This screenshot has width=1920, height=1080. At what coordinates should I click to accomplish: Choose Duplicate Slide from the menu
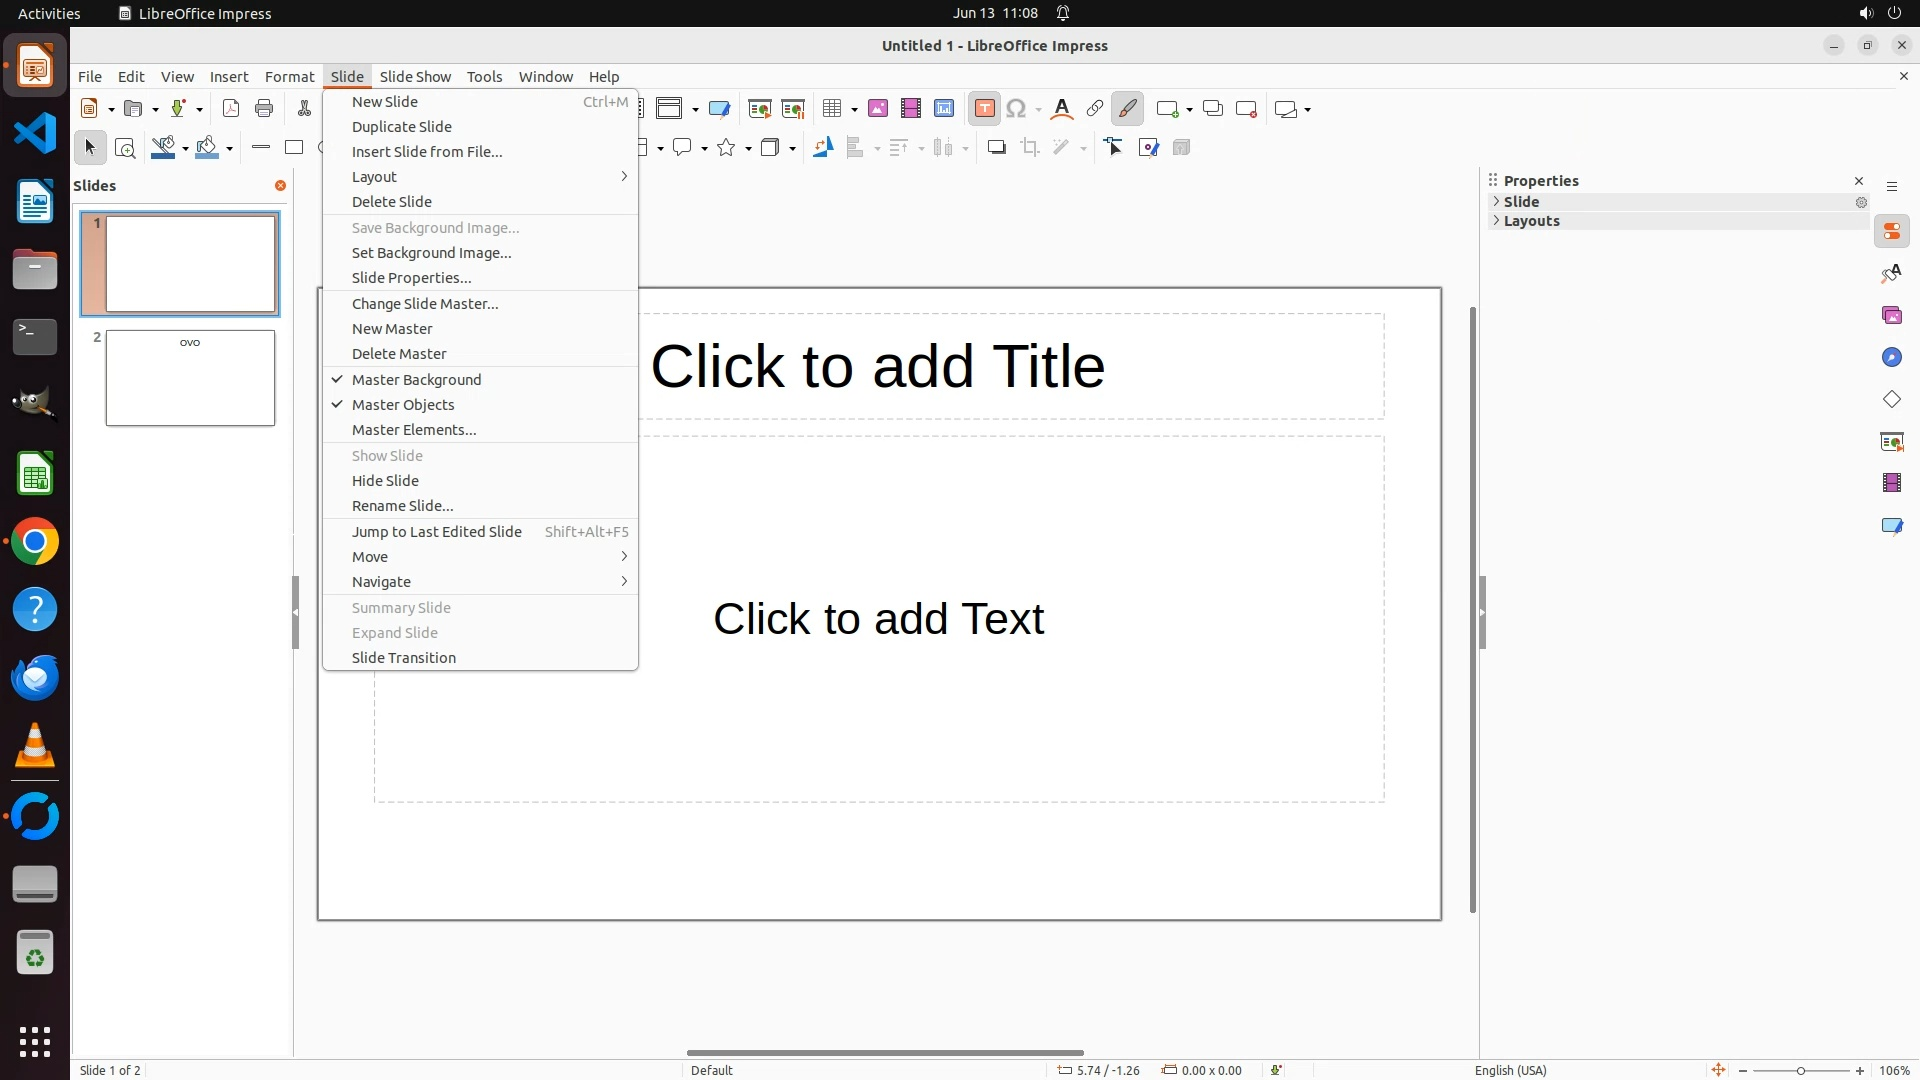point(401,127)
